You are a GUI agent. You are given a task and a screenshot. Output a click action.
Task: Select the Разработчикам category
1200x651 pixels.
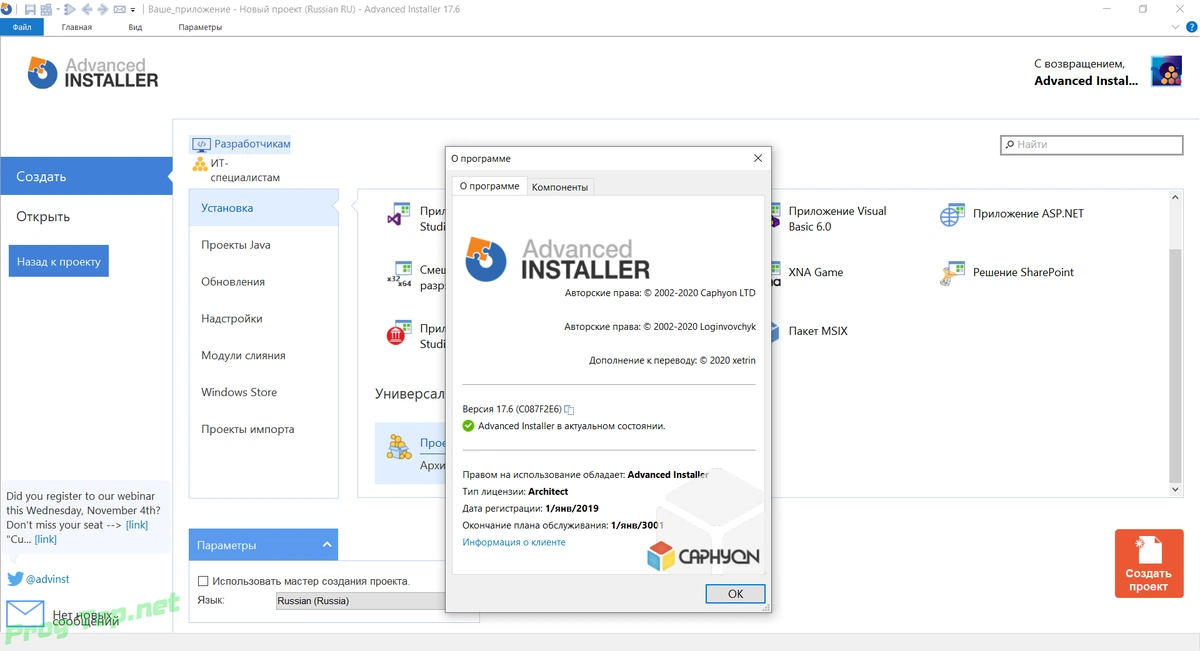[x=241, y=144]
